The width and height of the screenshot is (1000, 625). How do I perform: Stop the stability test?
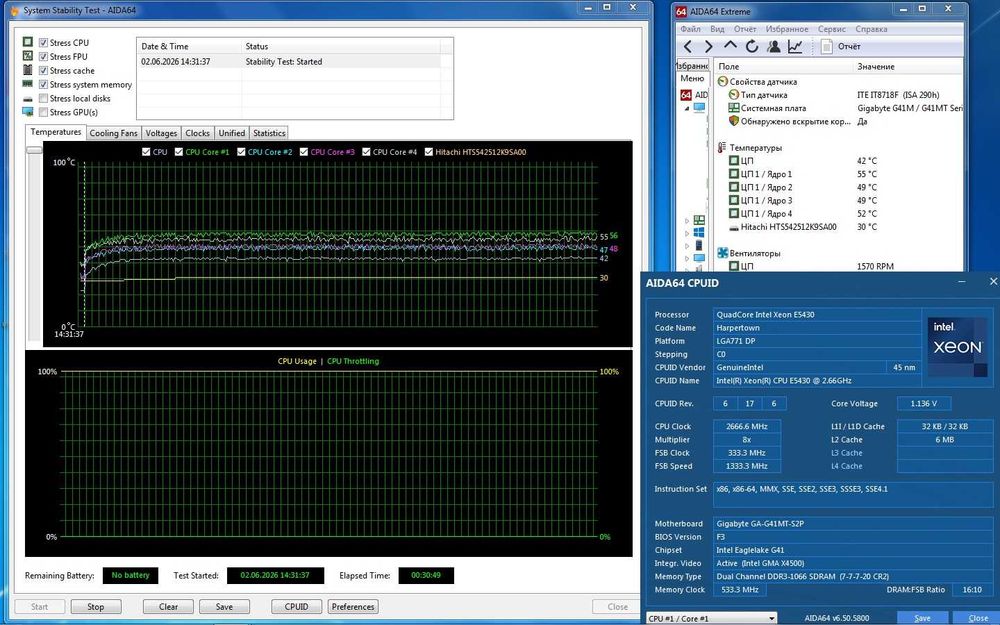(96, 607)
